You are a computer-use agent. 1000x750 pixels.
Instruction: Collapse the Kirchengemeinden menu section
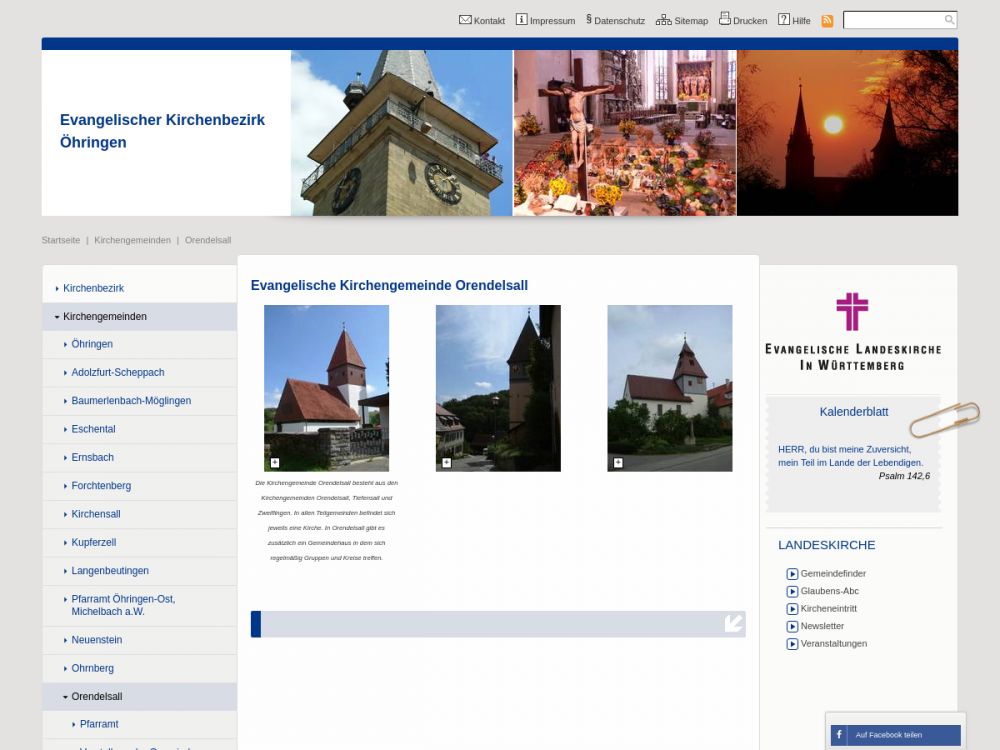[x=57, y=317]
